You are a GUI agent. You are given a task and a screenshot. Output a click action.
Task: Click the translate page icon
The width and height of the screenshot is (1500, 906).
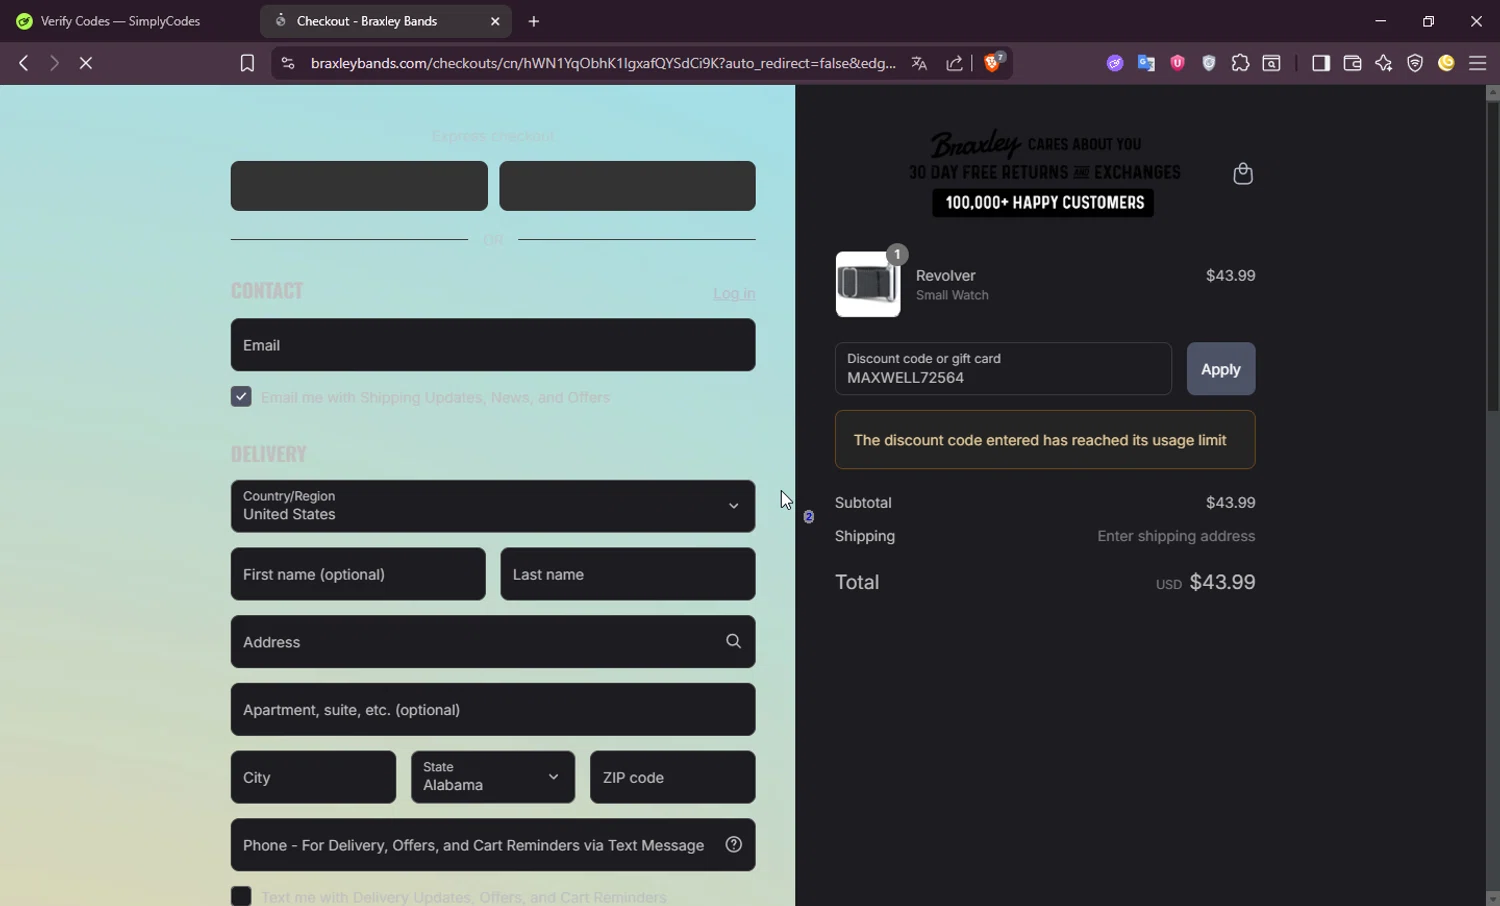pos(919,63)
